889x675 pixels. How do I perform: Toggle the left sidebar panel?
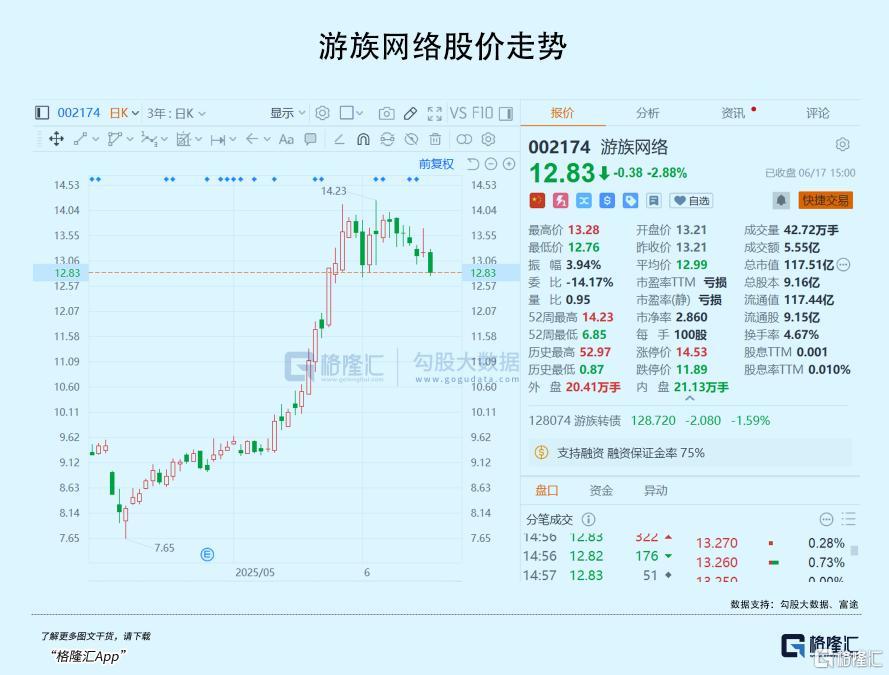pos(42,113)
